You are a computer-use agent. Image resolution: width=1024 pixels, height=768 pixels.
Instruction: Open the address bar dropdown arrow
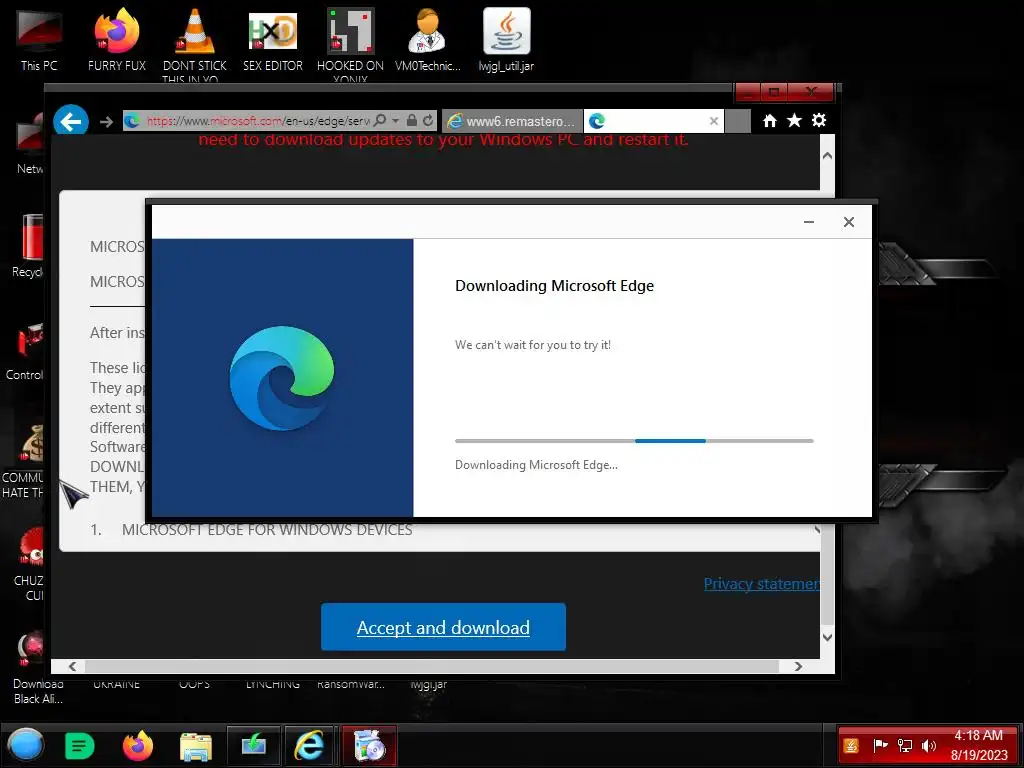coord(395,120)
